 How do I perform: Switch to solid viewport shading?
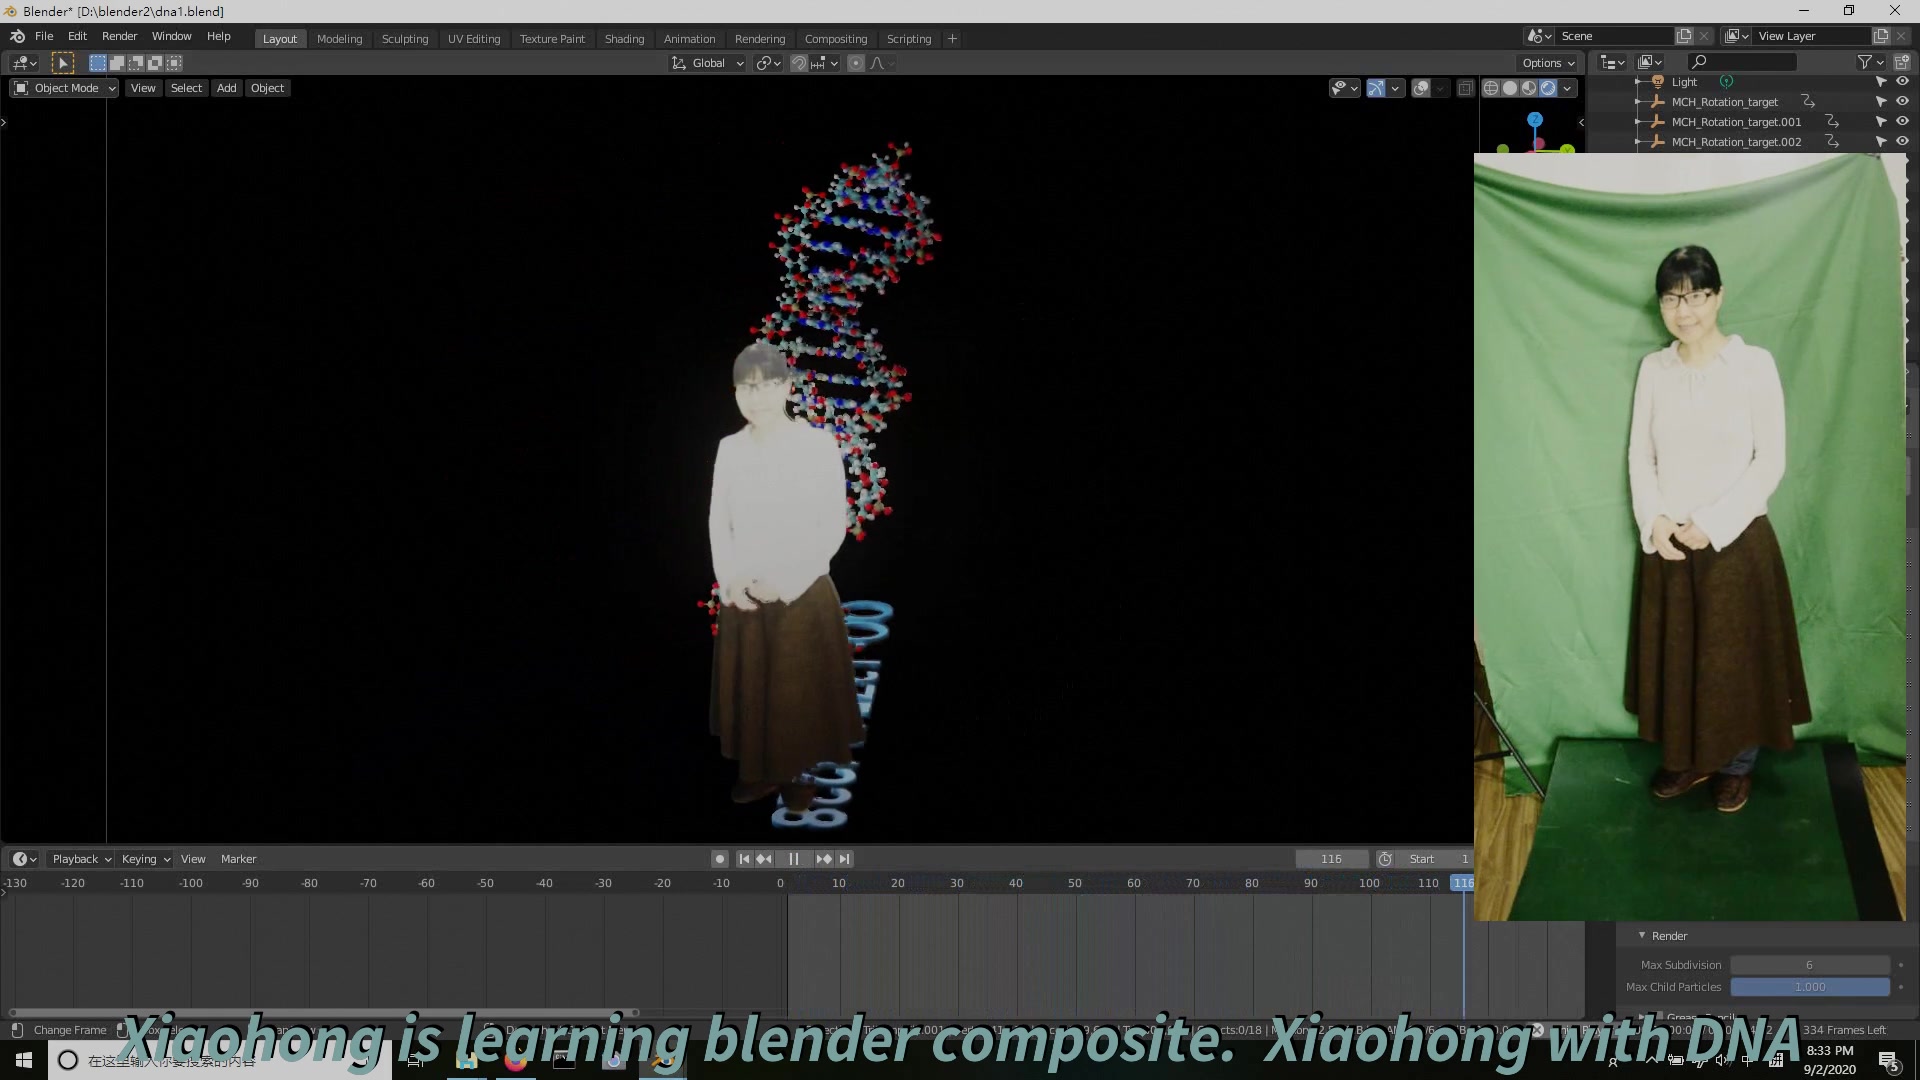[1510, 88]
